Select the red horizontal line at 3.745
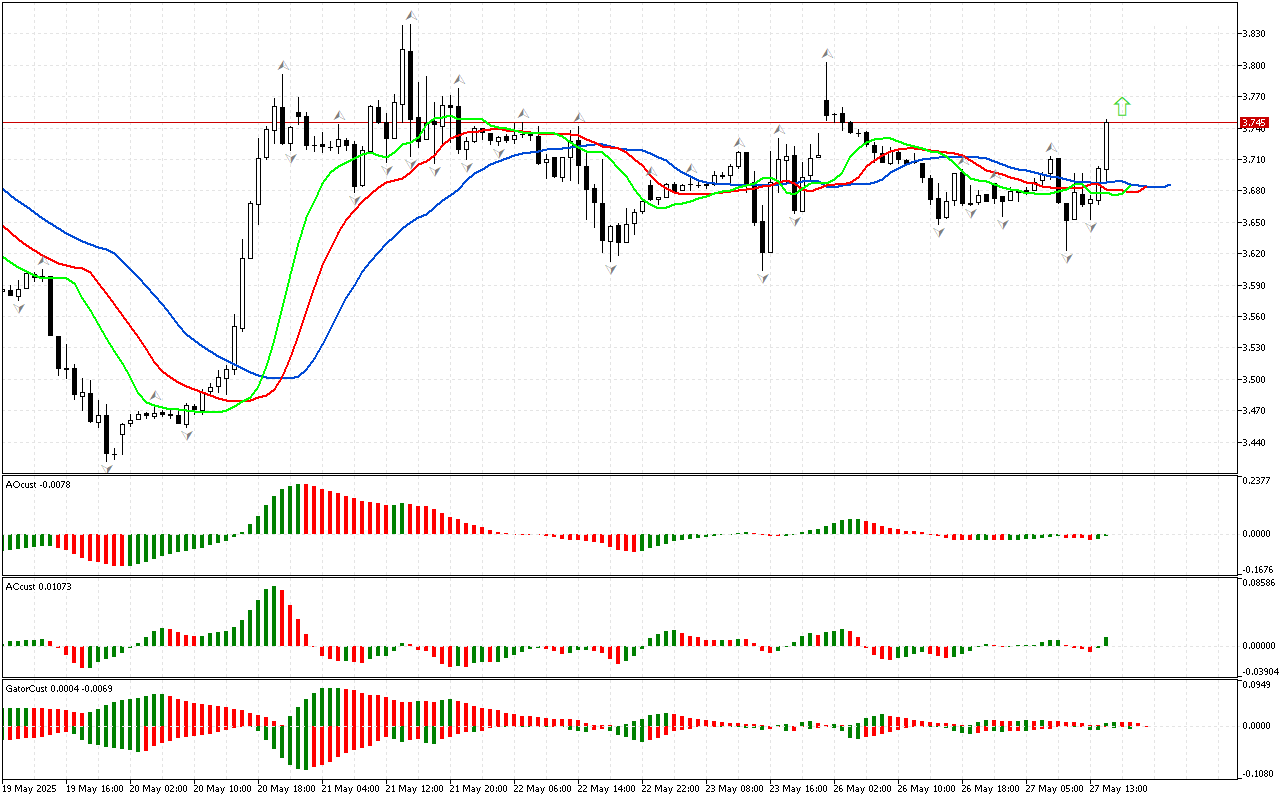Viewport: 1280px width, 800px height. [x=600, y=123]
